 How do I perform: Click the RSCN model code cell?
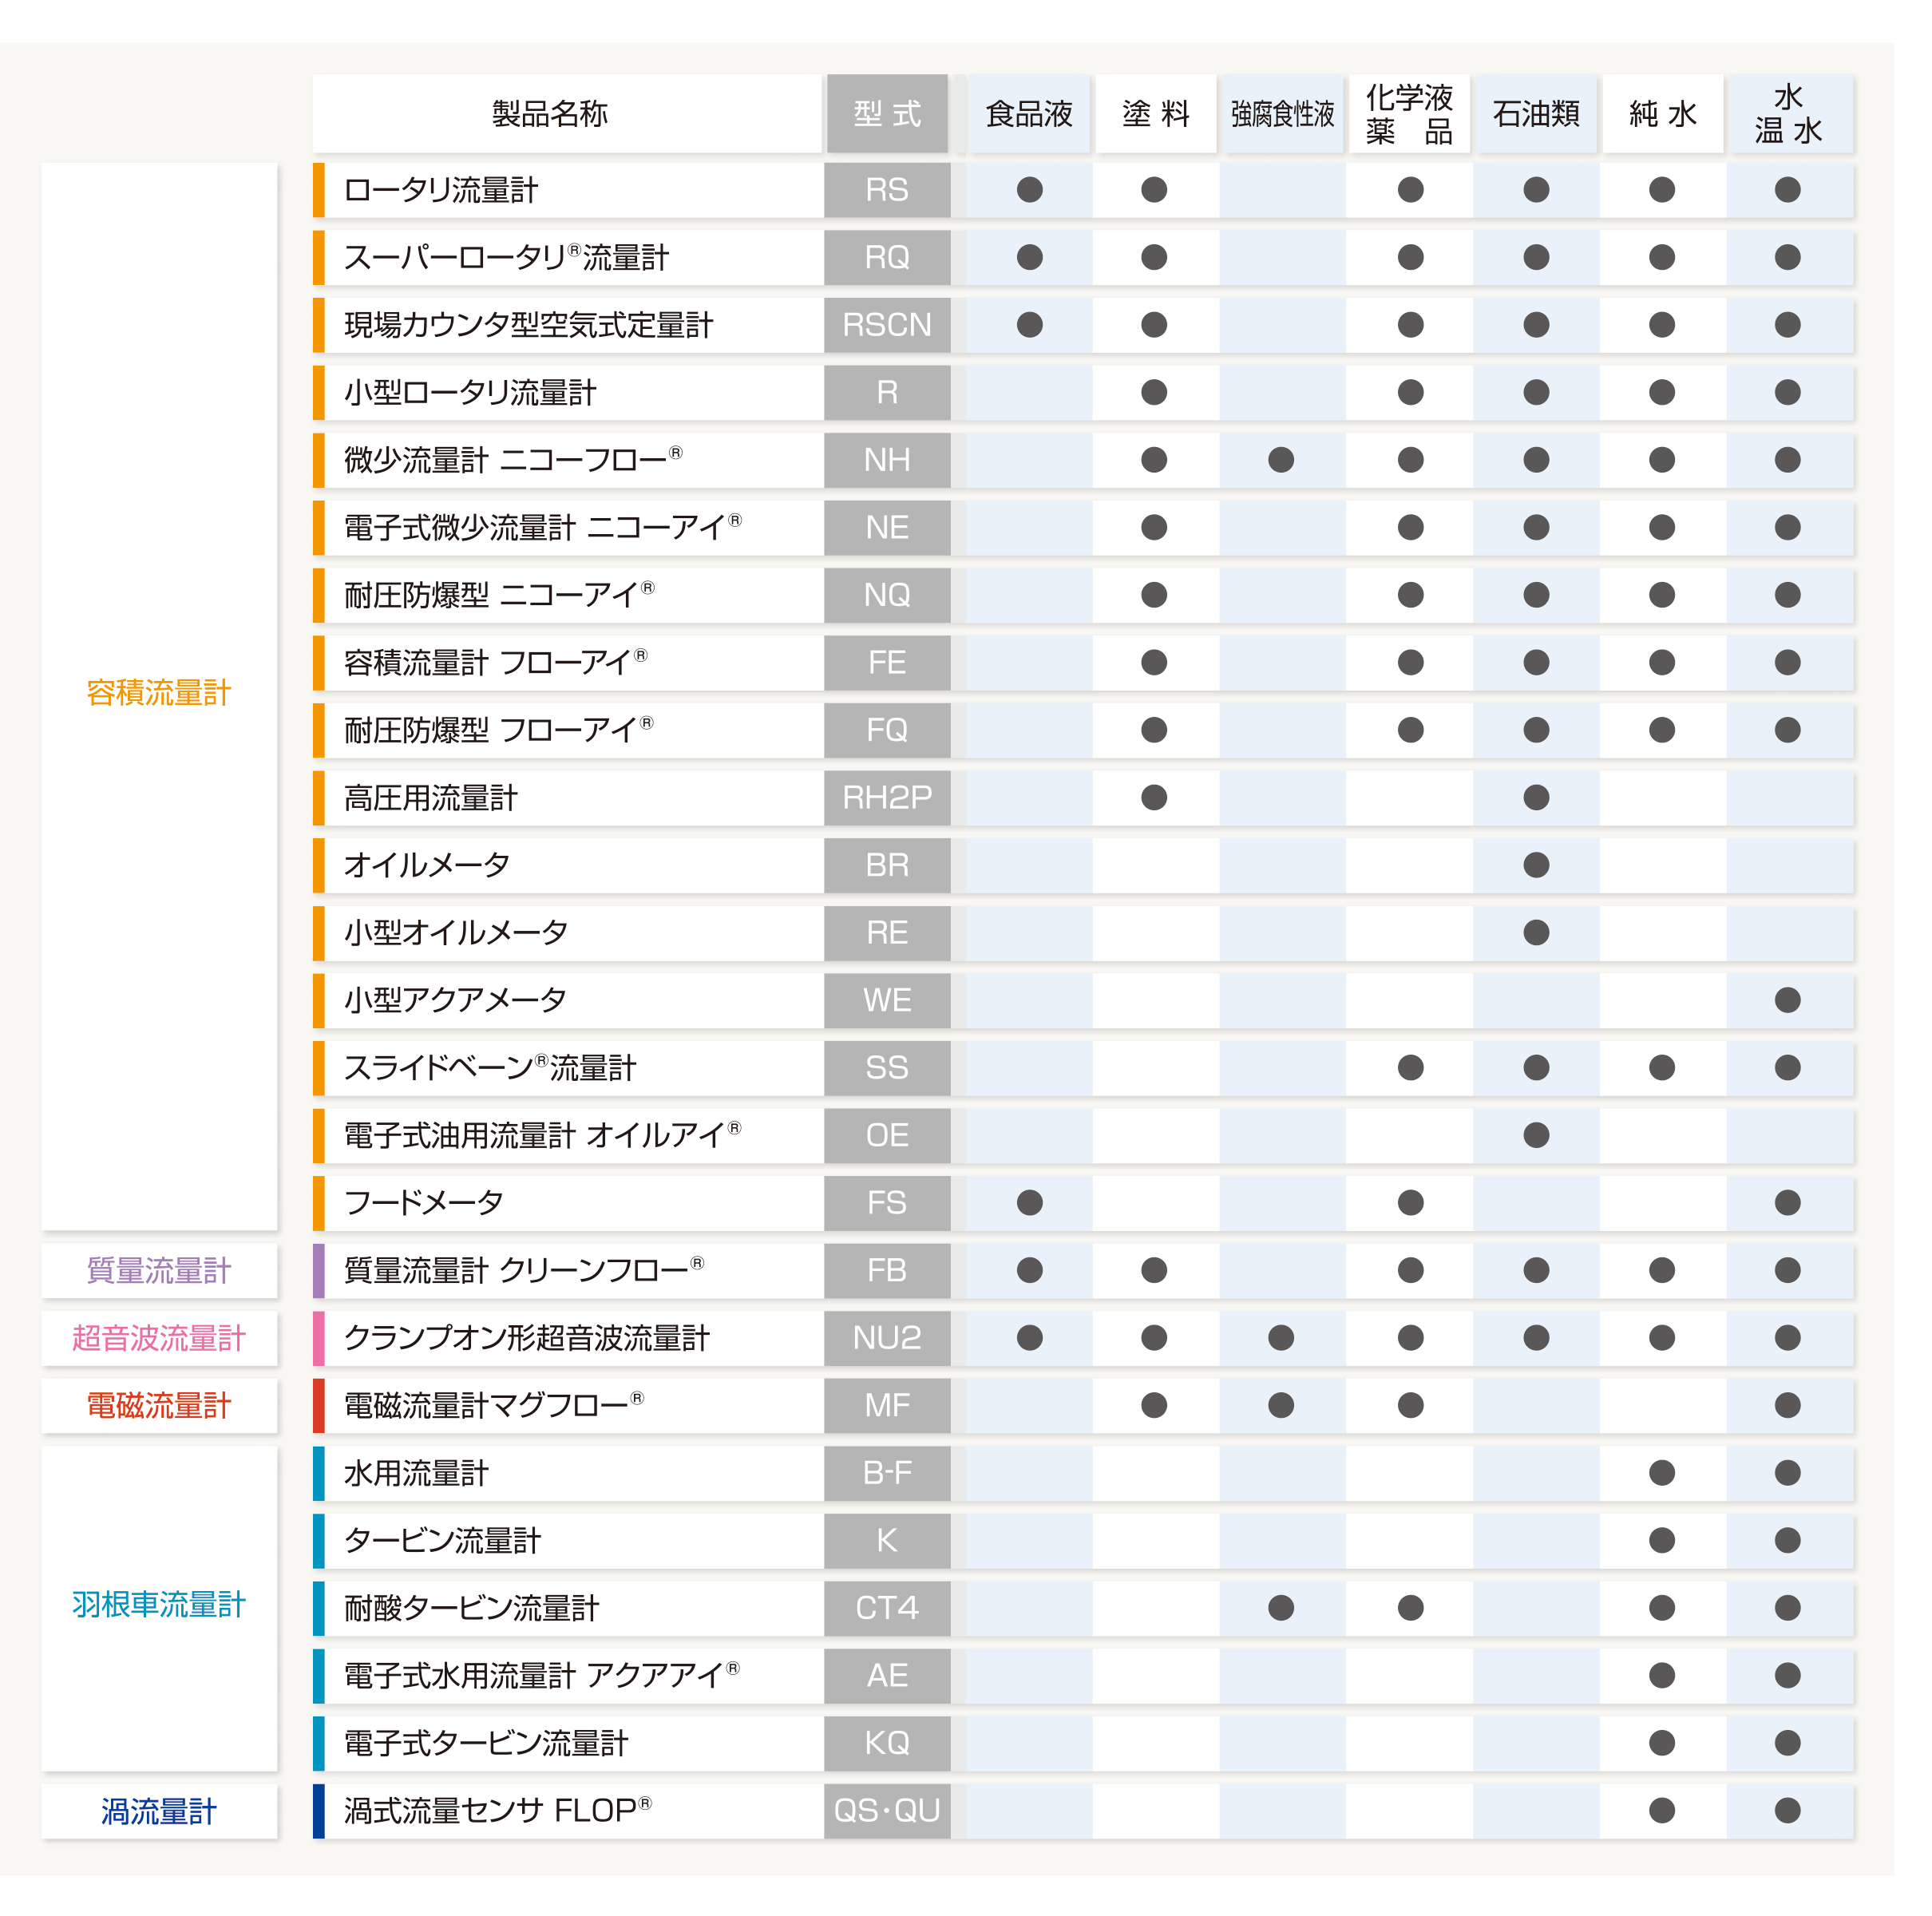click(x=887, y=325)
